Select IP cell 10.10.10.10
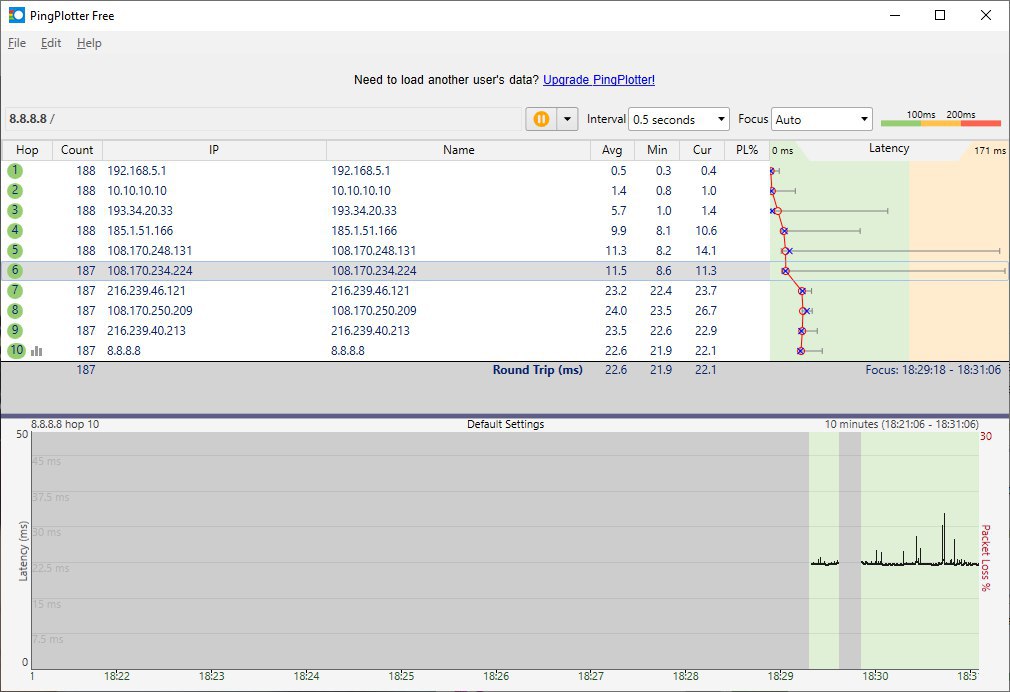 pyautogui.click(x=137, y=191)
